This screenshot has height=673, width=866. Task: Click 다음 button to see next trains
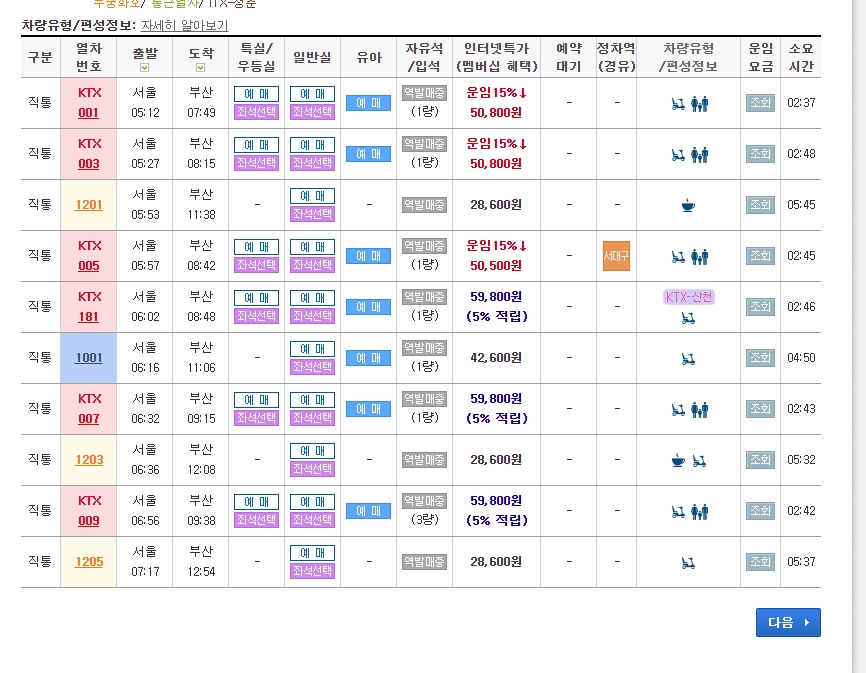(788, 622)
